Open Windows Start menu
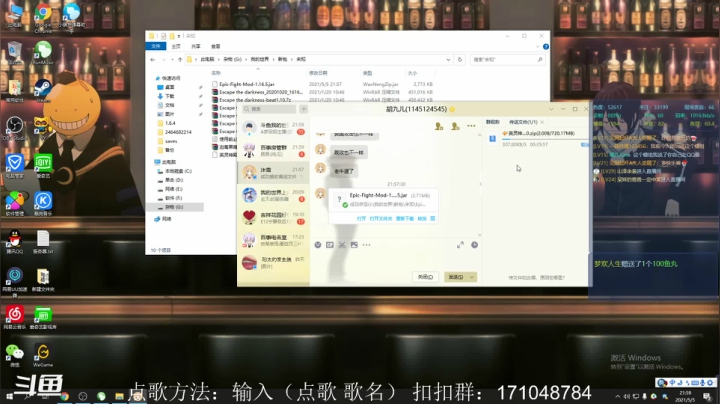Image resolution: width=720 pixels, height=404 pixels. (9, 396)
